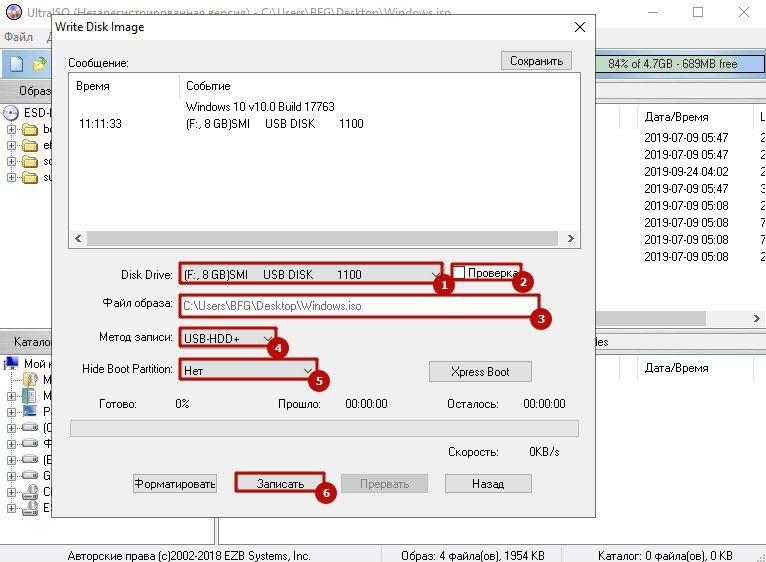The height and width of the screenshot is (562, 766).
Task: Click the 'Скорость:' label value '0KB/s'
Action: coord(544,452)
